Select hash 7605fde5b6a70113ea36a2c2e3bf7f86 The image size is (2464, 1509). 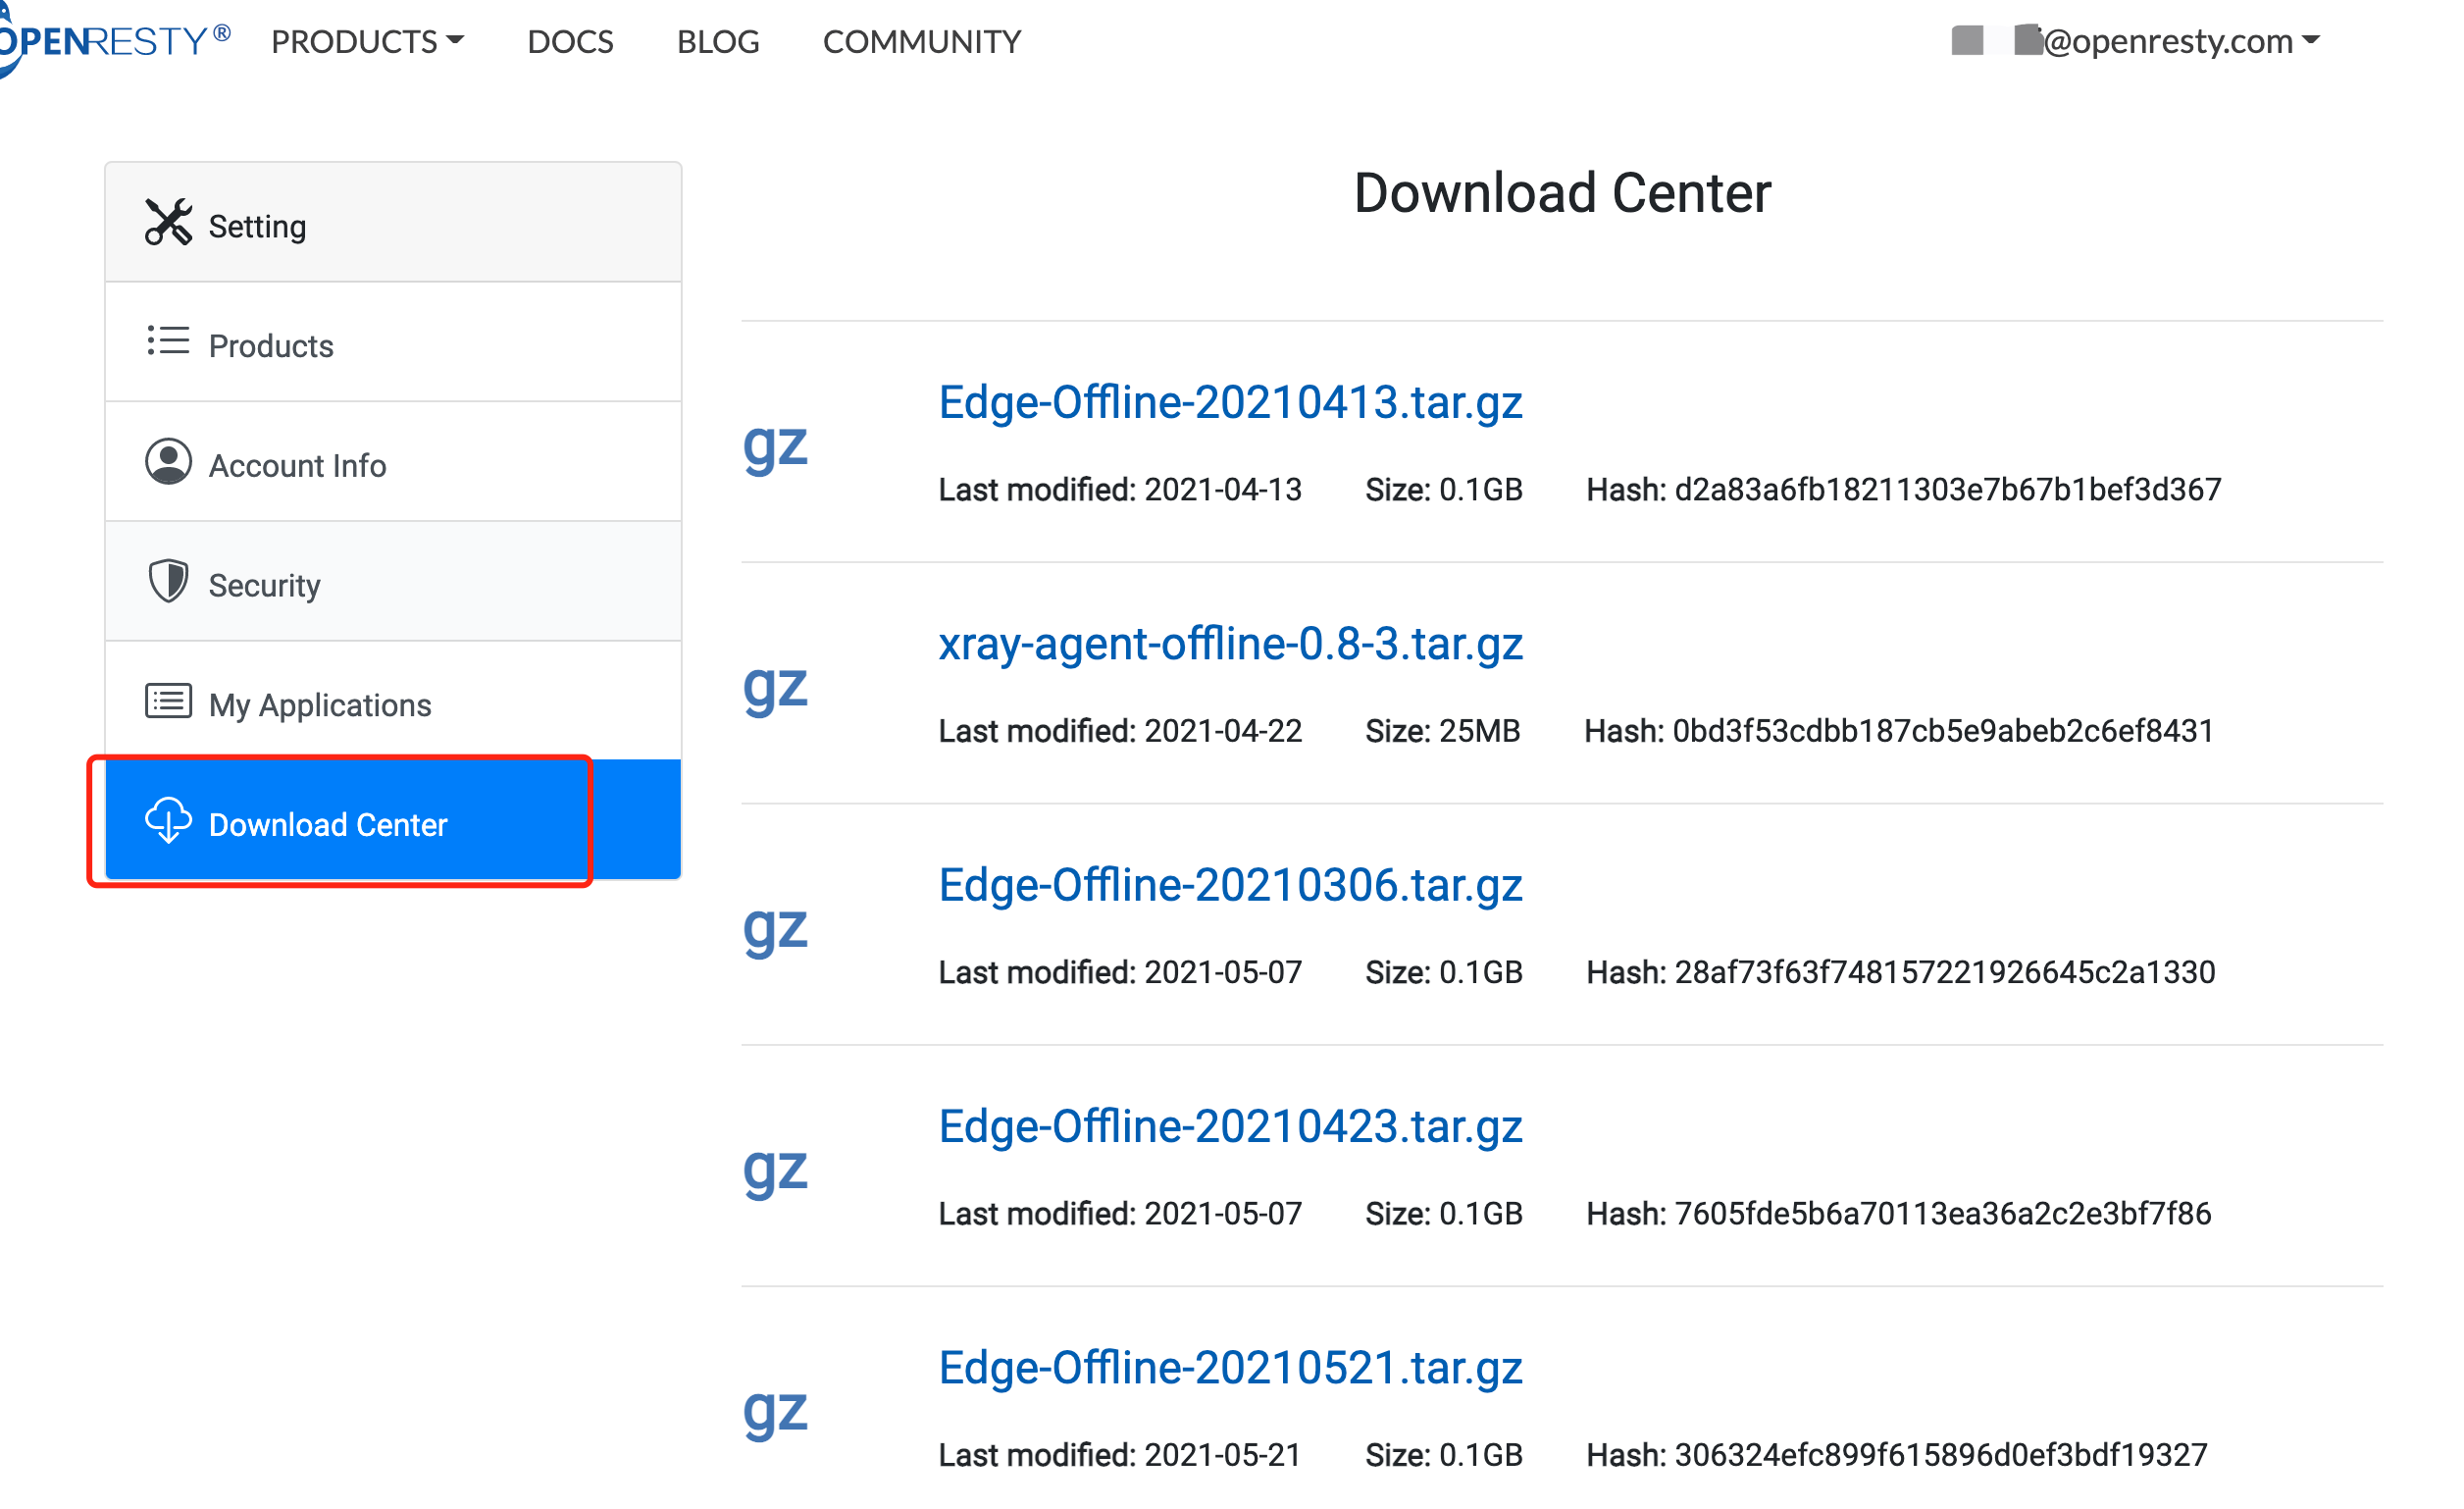(1943, 1213)
